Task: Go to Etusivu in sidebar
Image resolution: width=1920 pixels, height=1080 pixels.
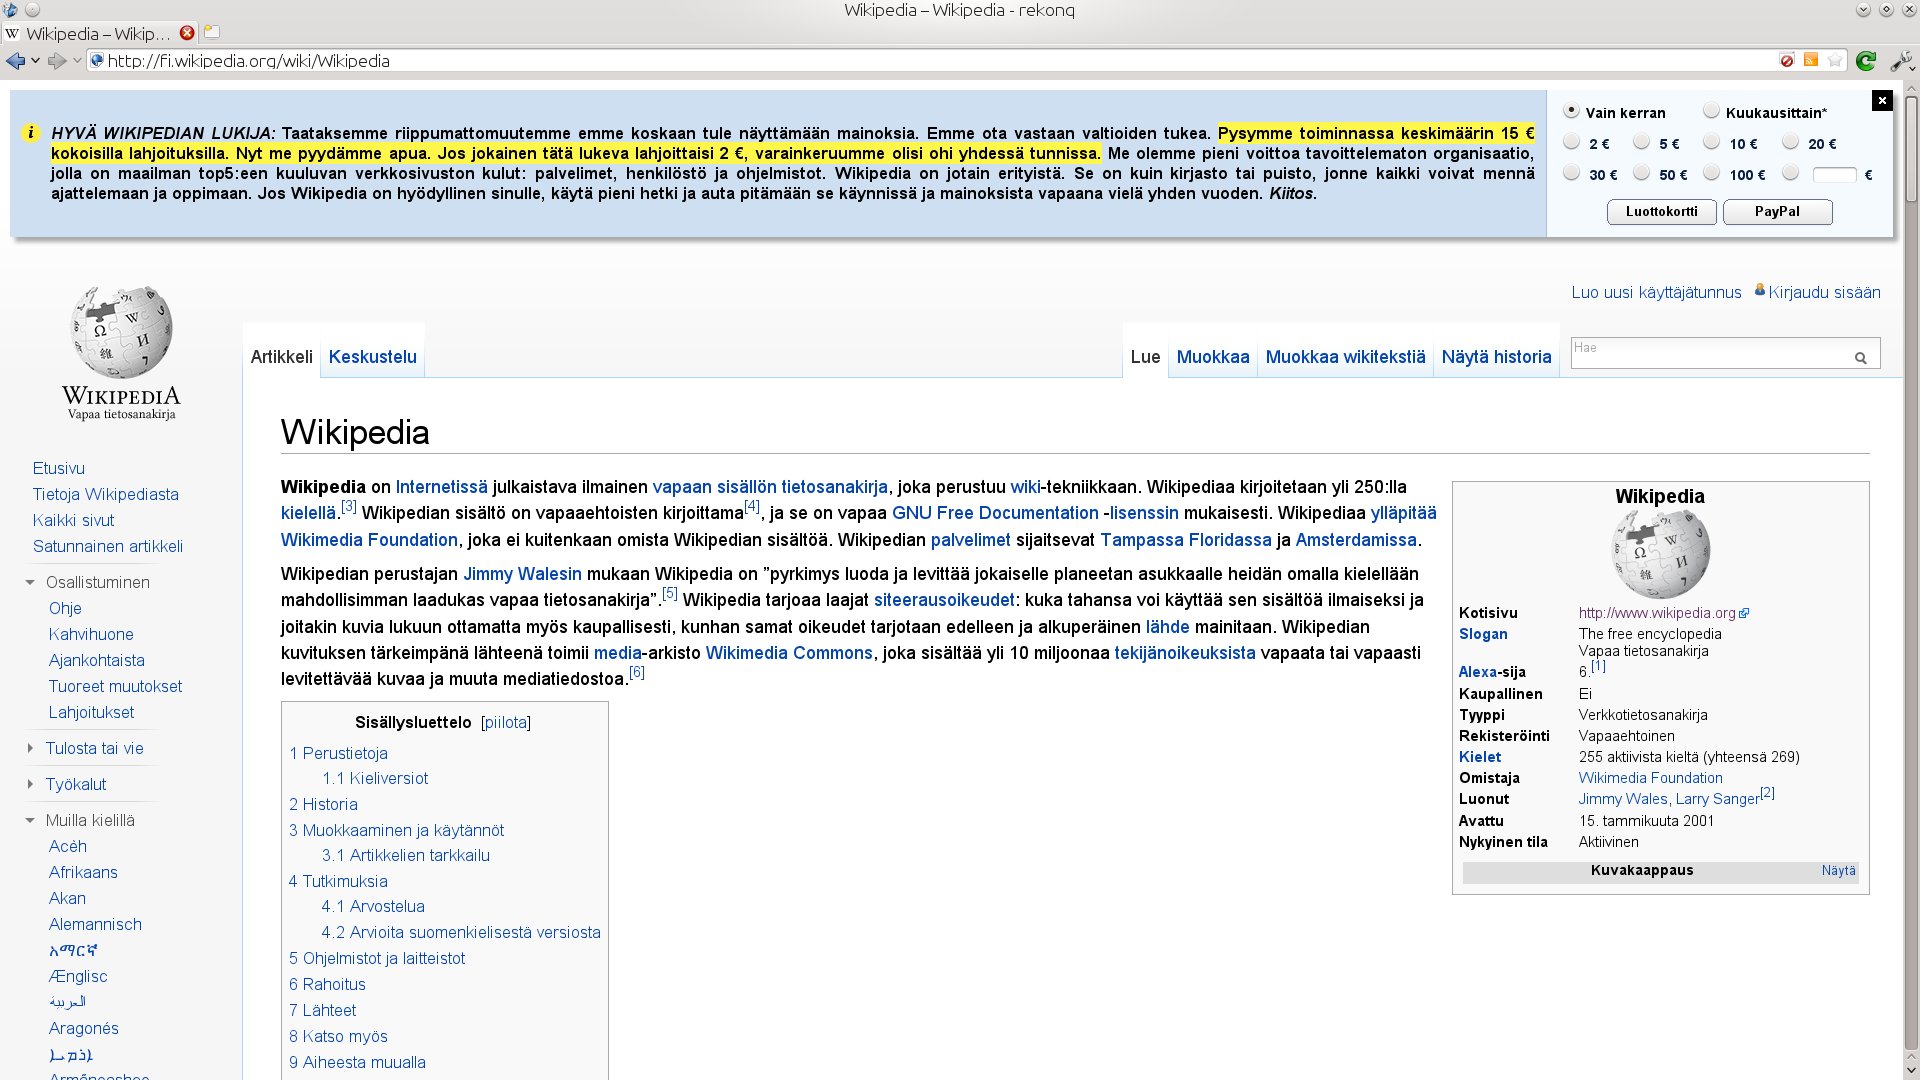Action: click(59, 468)
